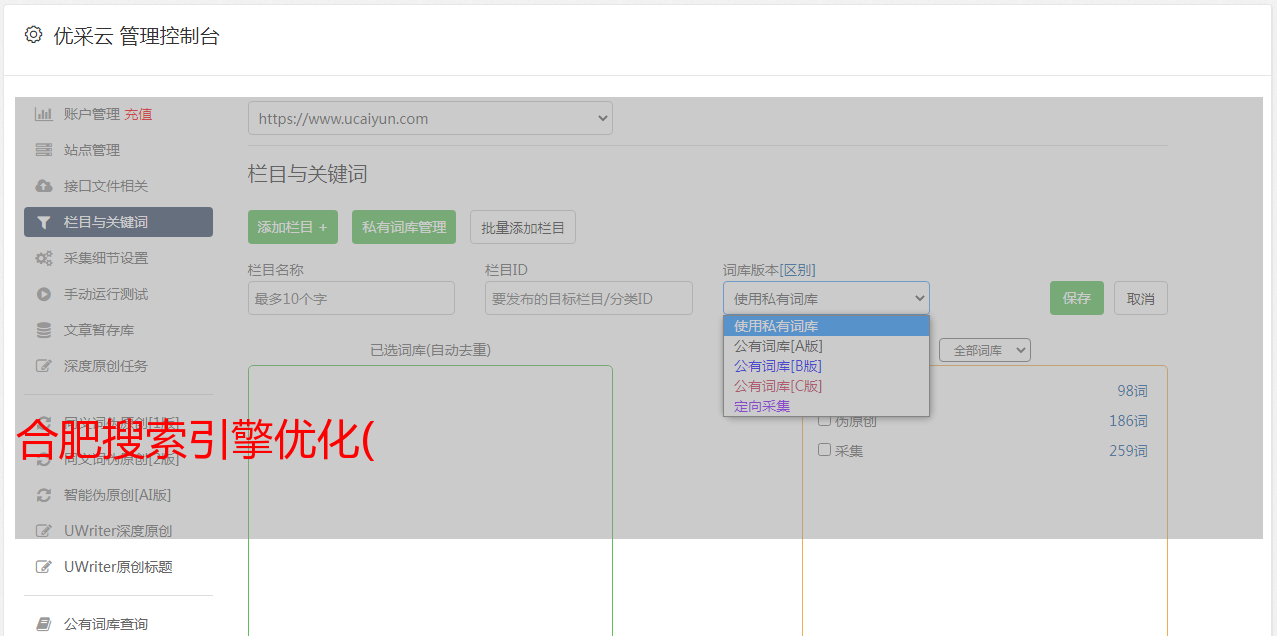Screen dimensions: 1277x636
Task: Click the 取消 button
Action: (1141, 298)
